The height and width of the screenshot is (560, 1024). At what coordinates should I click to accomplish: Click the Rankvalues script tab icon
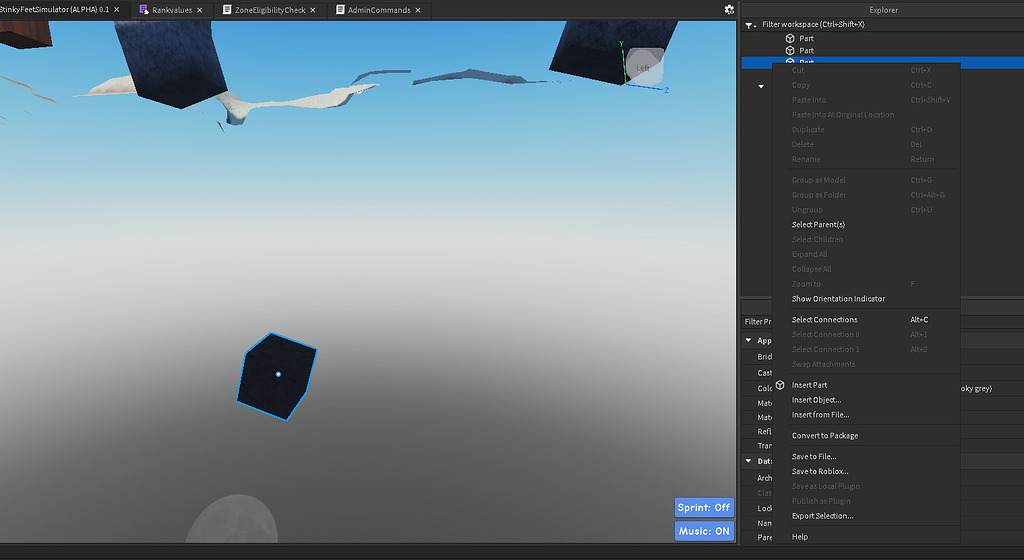point(144,10)
